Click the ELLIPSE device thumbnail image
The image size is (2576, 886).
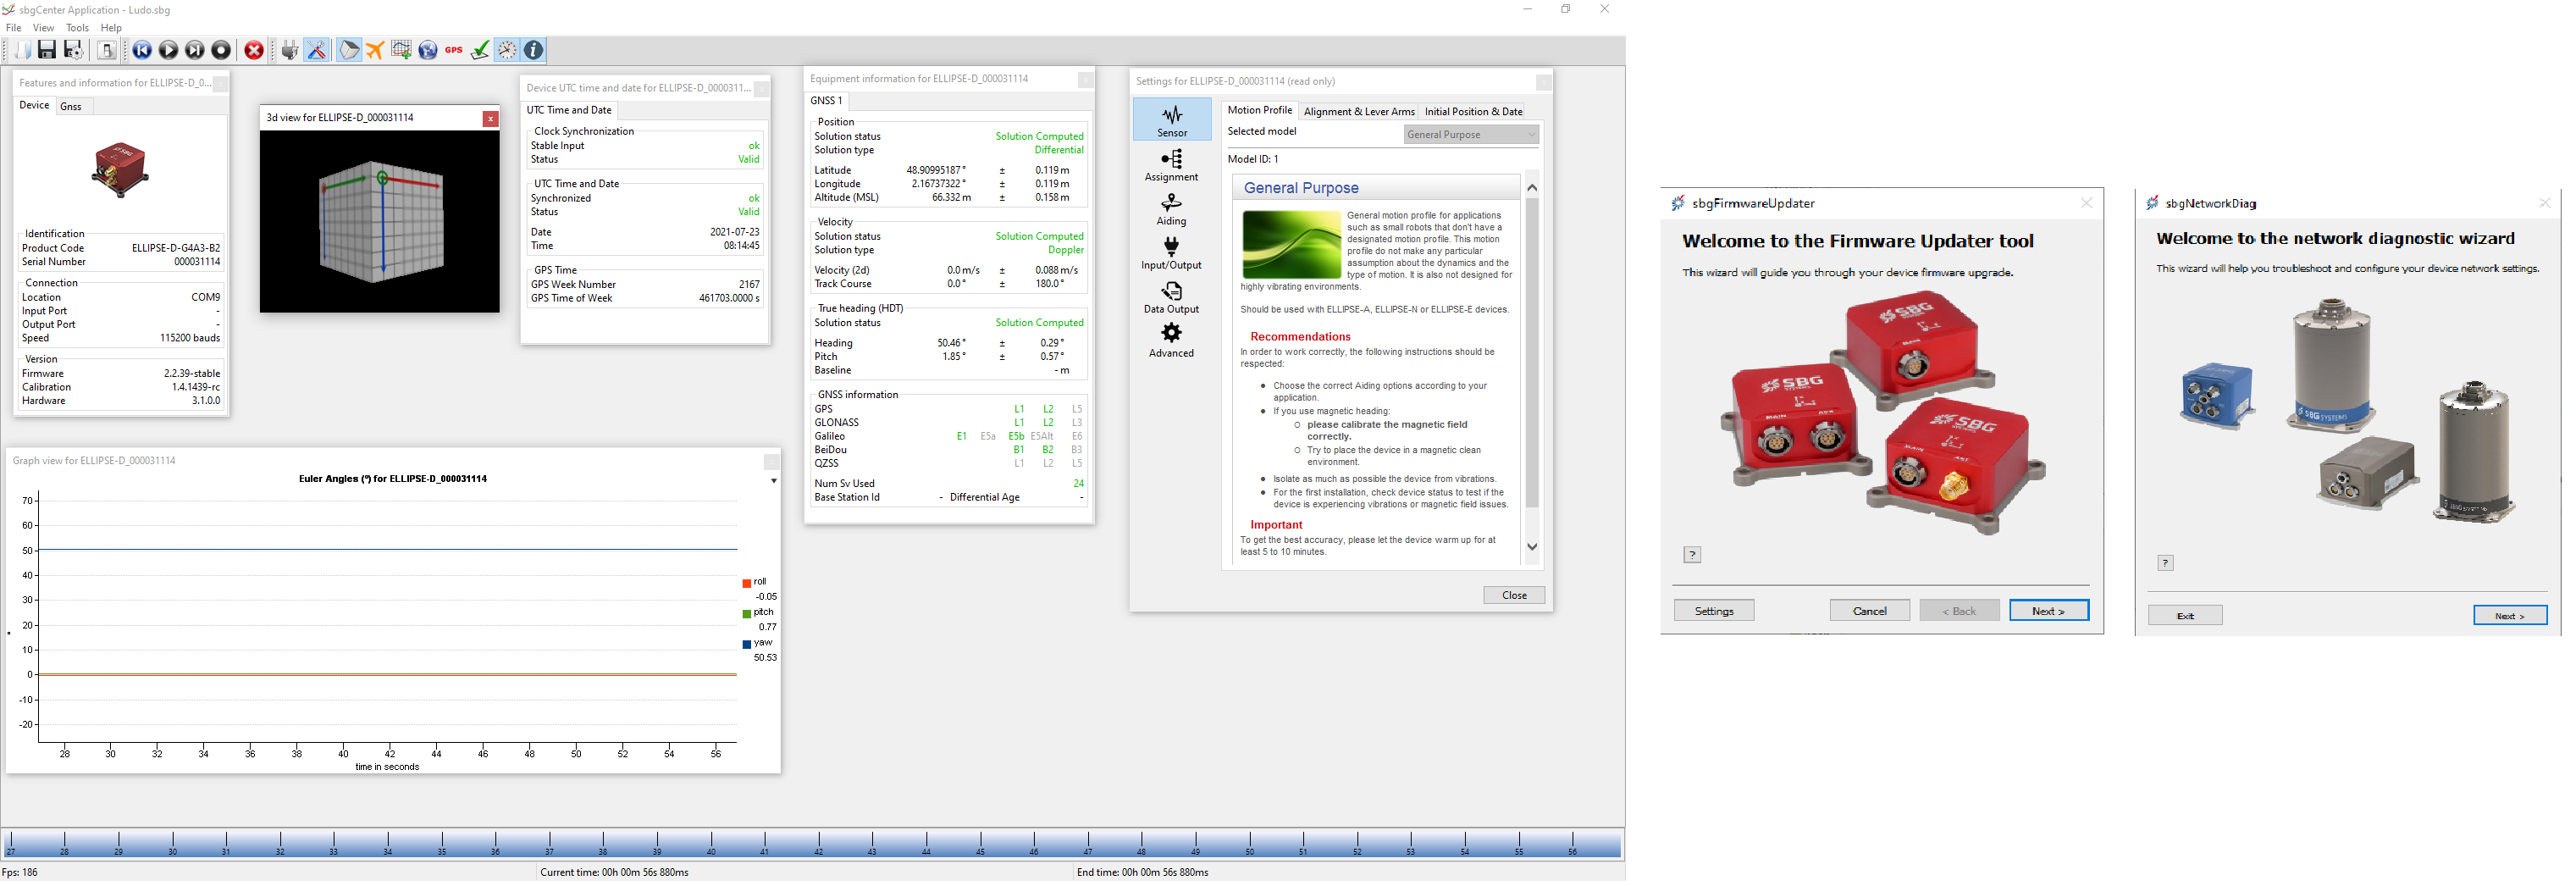tap(120, 170)
